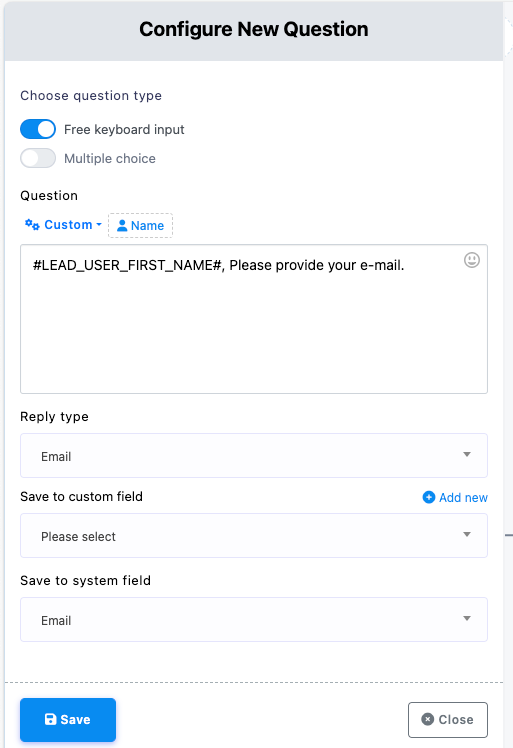The width and height of the screenshot is (513, 748).
Task: Enable the Multiple choice toggle
Action: pyautogui.click(x=38, y=158)
